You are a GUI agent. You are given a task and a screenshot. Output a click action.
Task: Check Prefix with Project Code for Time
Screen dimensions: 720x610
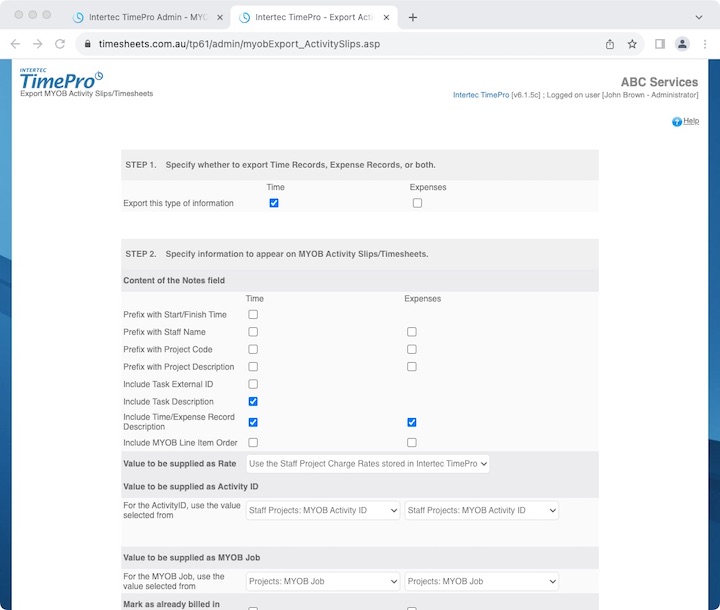[x=253, y=350]
